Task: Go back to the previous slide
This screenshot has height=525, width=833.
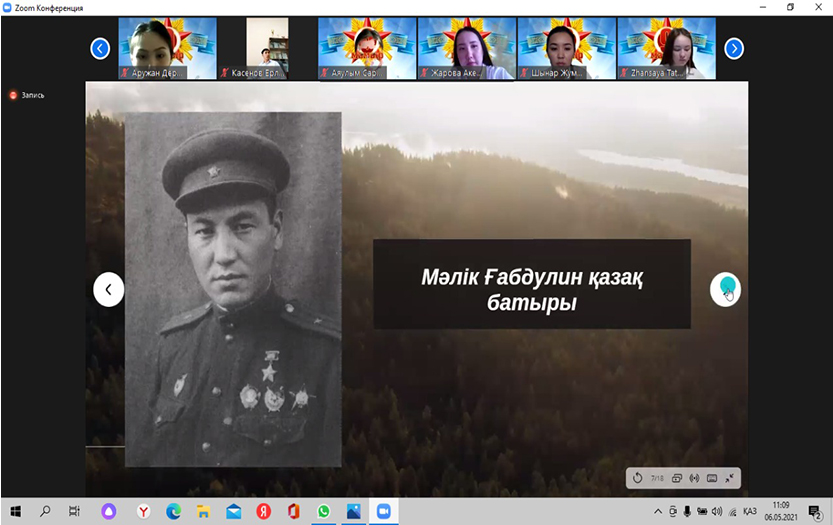Action: click(108, 289)
